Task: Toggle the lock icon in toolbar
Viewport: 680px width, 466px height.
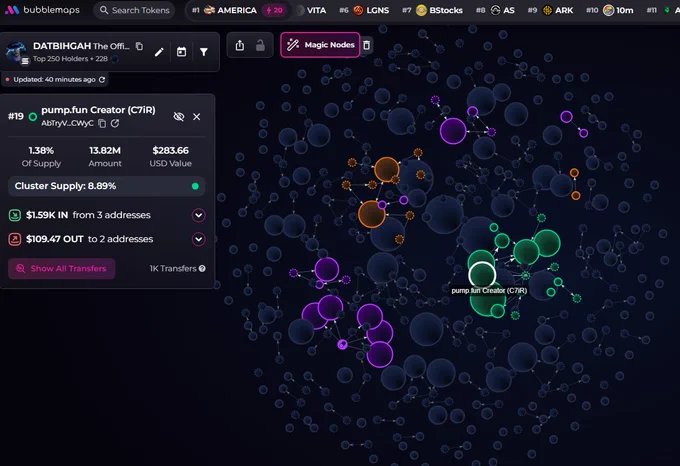Action: (x=260, y=45)
